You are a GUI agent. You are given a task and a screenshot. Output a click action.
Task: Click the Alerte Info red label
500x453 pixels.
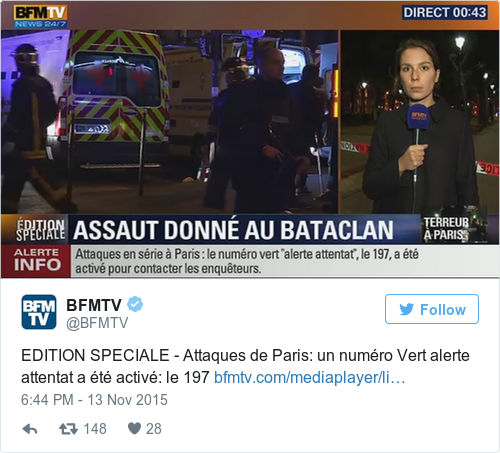coord(36,261)
